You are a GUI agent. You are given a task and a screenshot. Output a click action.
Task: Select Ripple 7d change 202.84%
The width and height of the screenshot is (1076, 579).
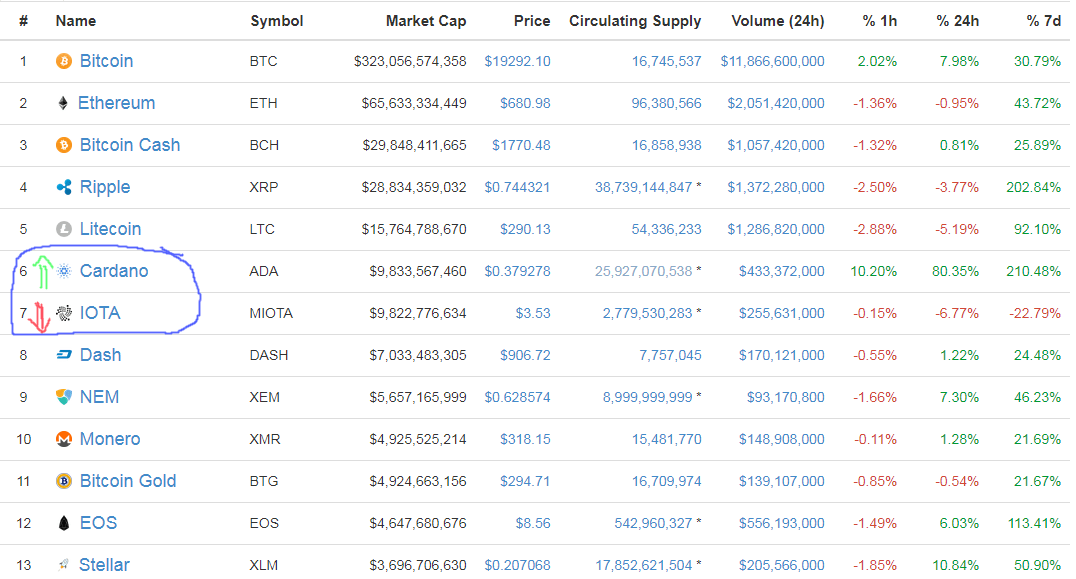coord(1033,187)
